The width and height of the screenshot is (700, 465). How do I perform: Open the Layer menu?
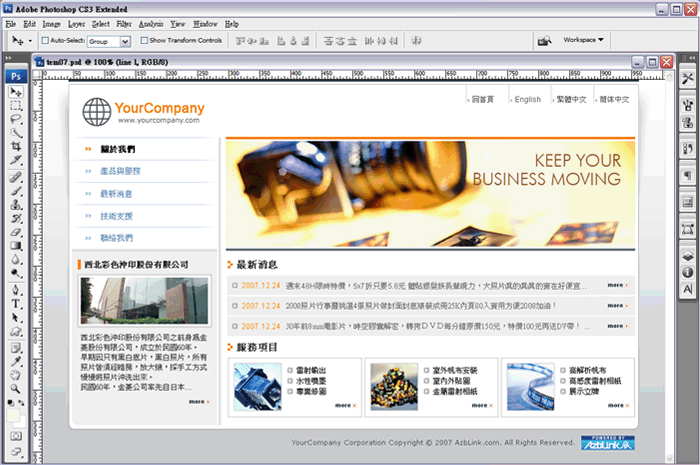coord(76,22)
